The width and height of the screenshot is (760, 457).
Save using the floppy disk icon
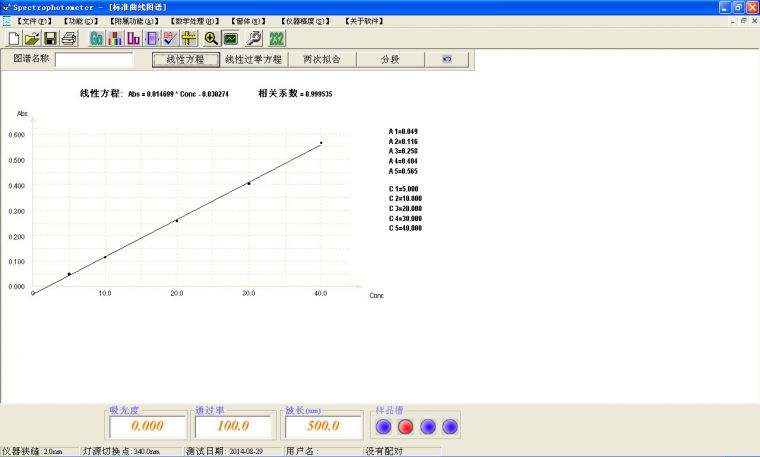tap(50, 39)
